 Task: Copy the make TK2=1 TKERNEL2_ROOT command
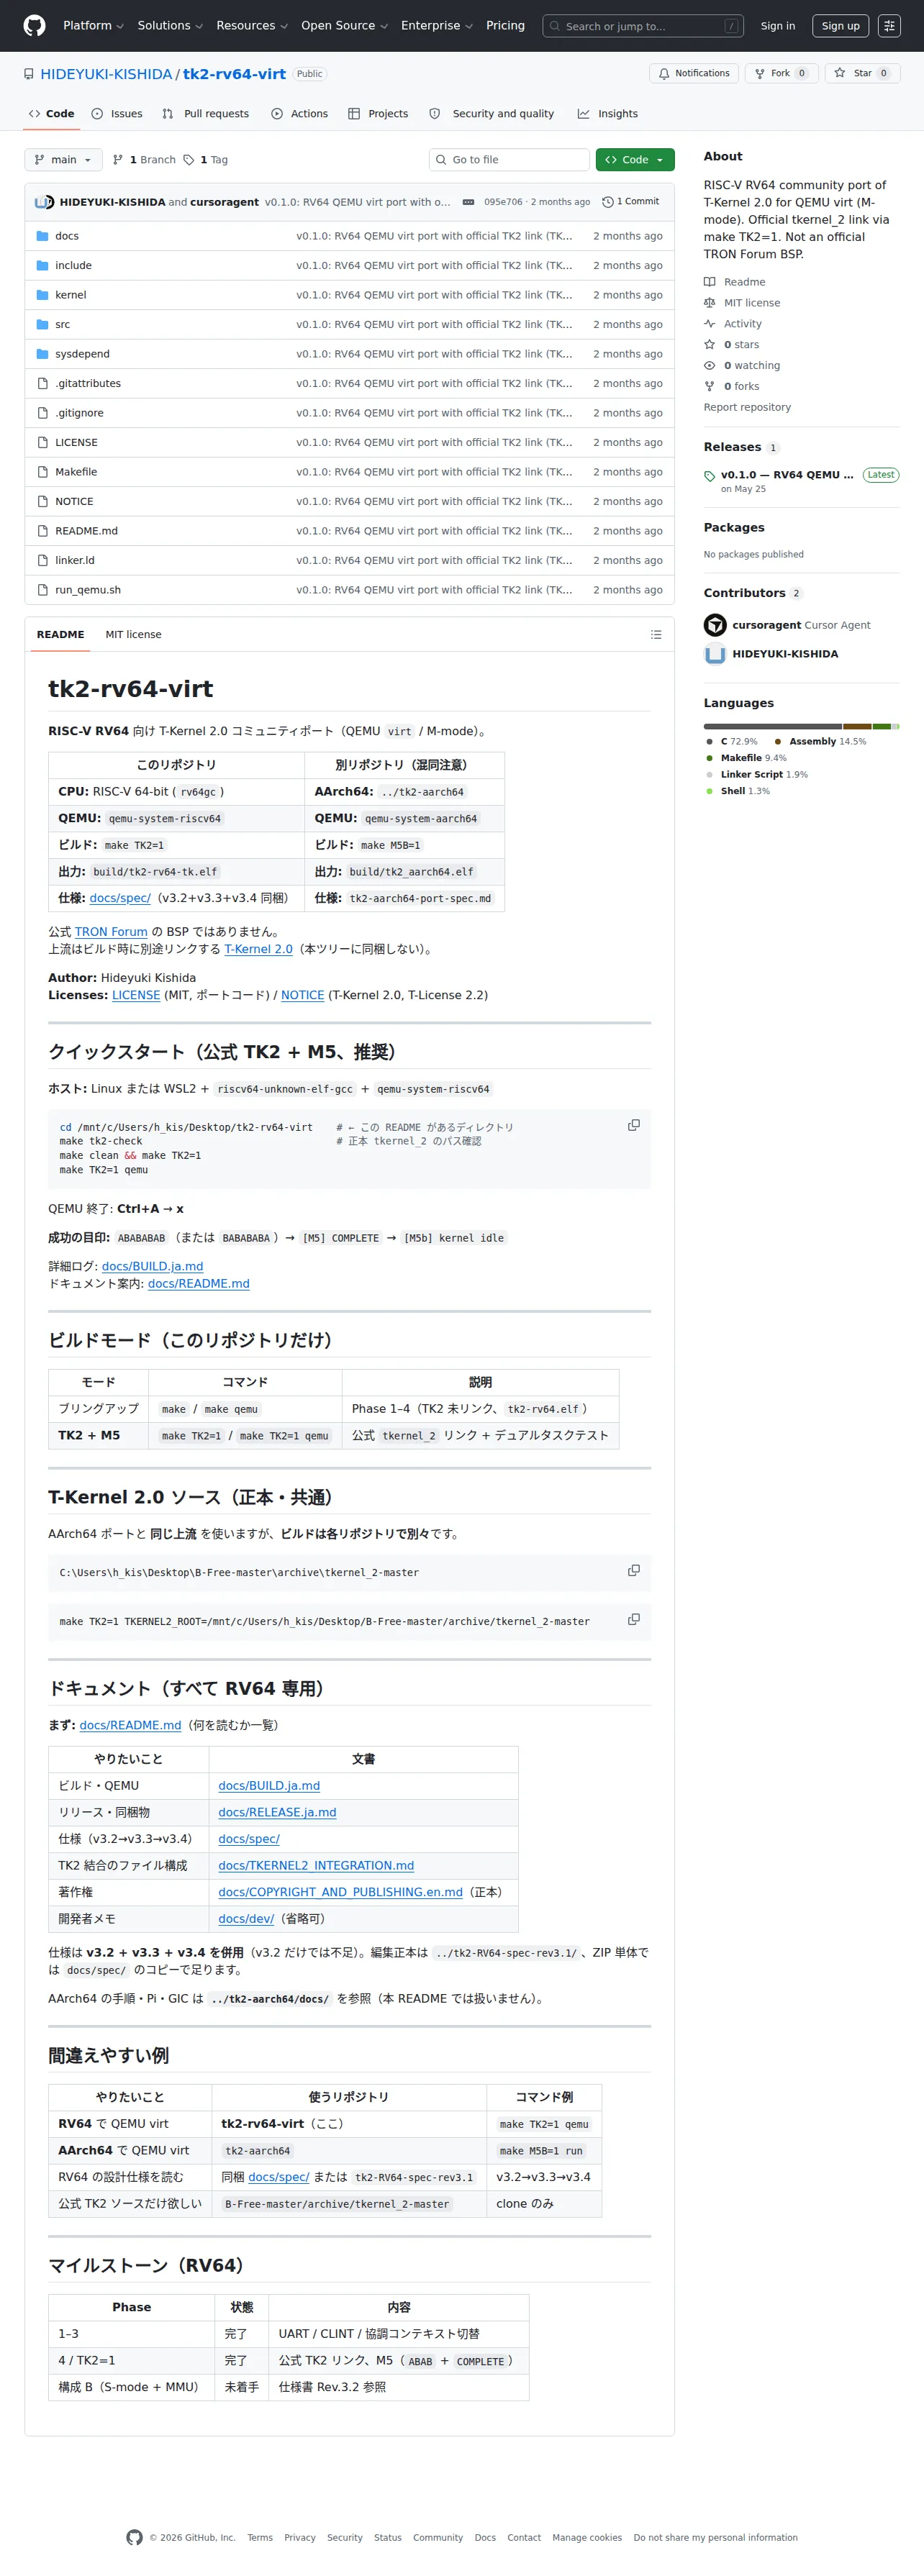point(633,1619)
